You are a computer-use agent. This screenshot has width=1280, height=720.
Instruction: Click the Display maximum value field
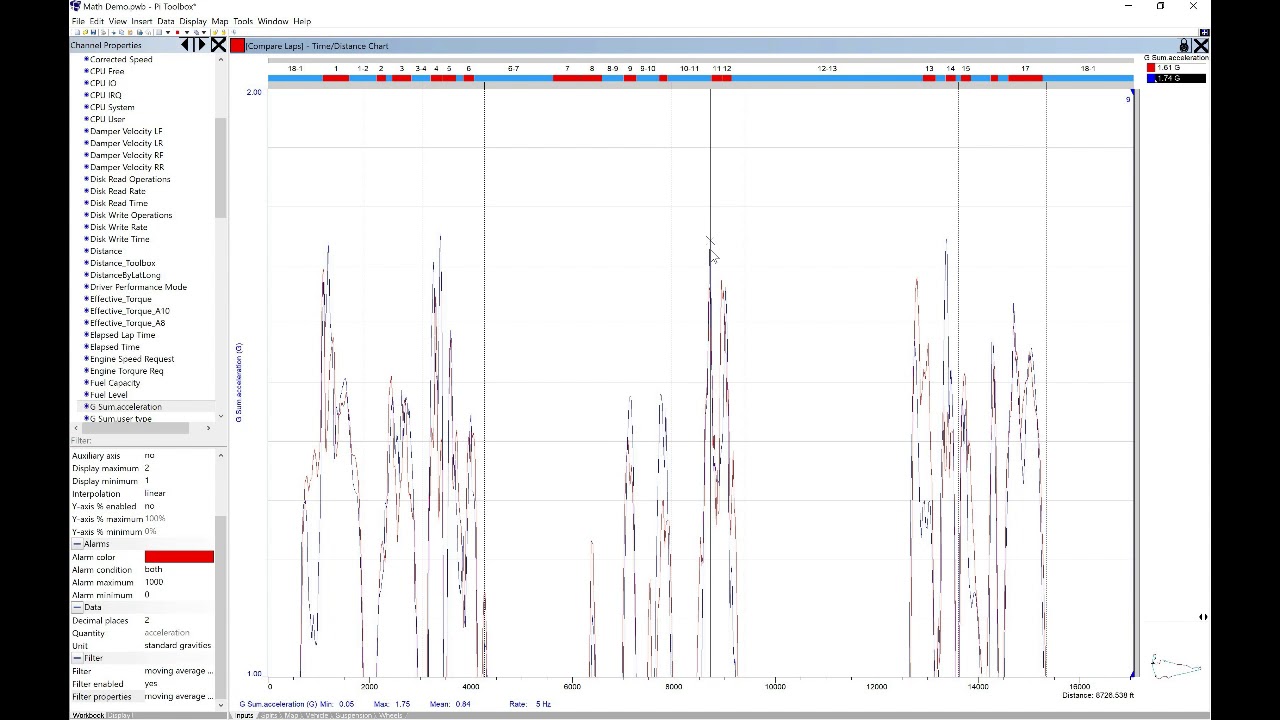179,468
